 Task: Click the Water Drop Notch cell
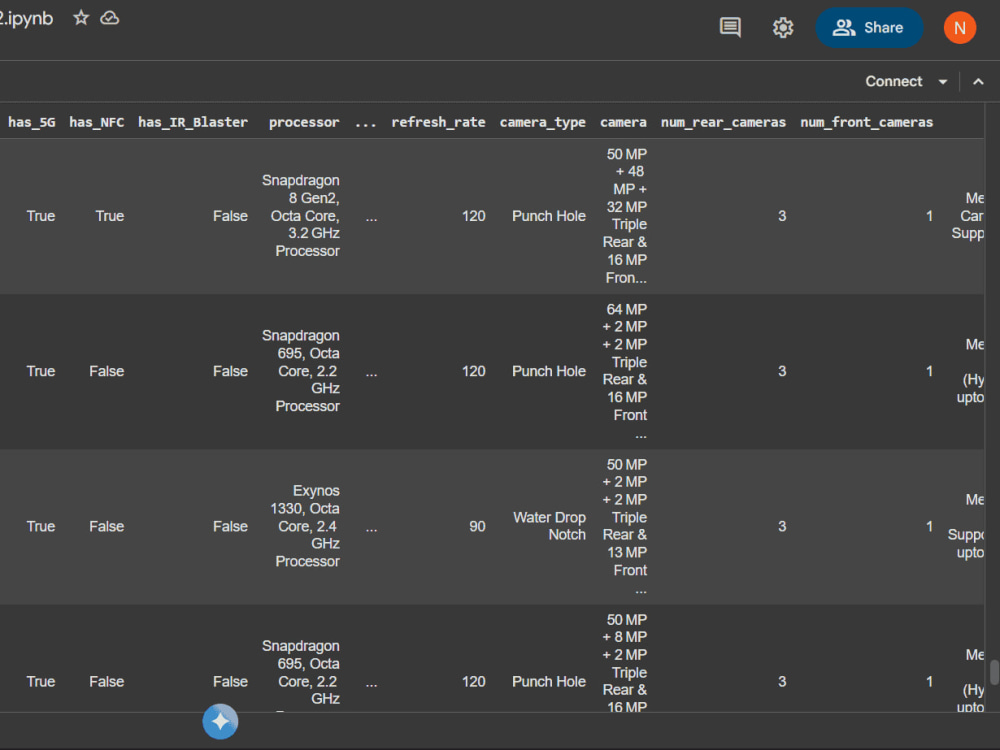tap(549, 526)
